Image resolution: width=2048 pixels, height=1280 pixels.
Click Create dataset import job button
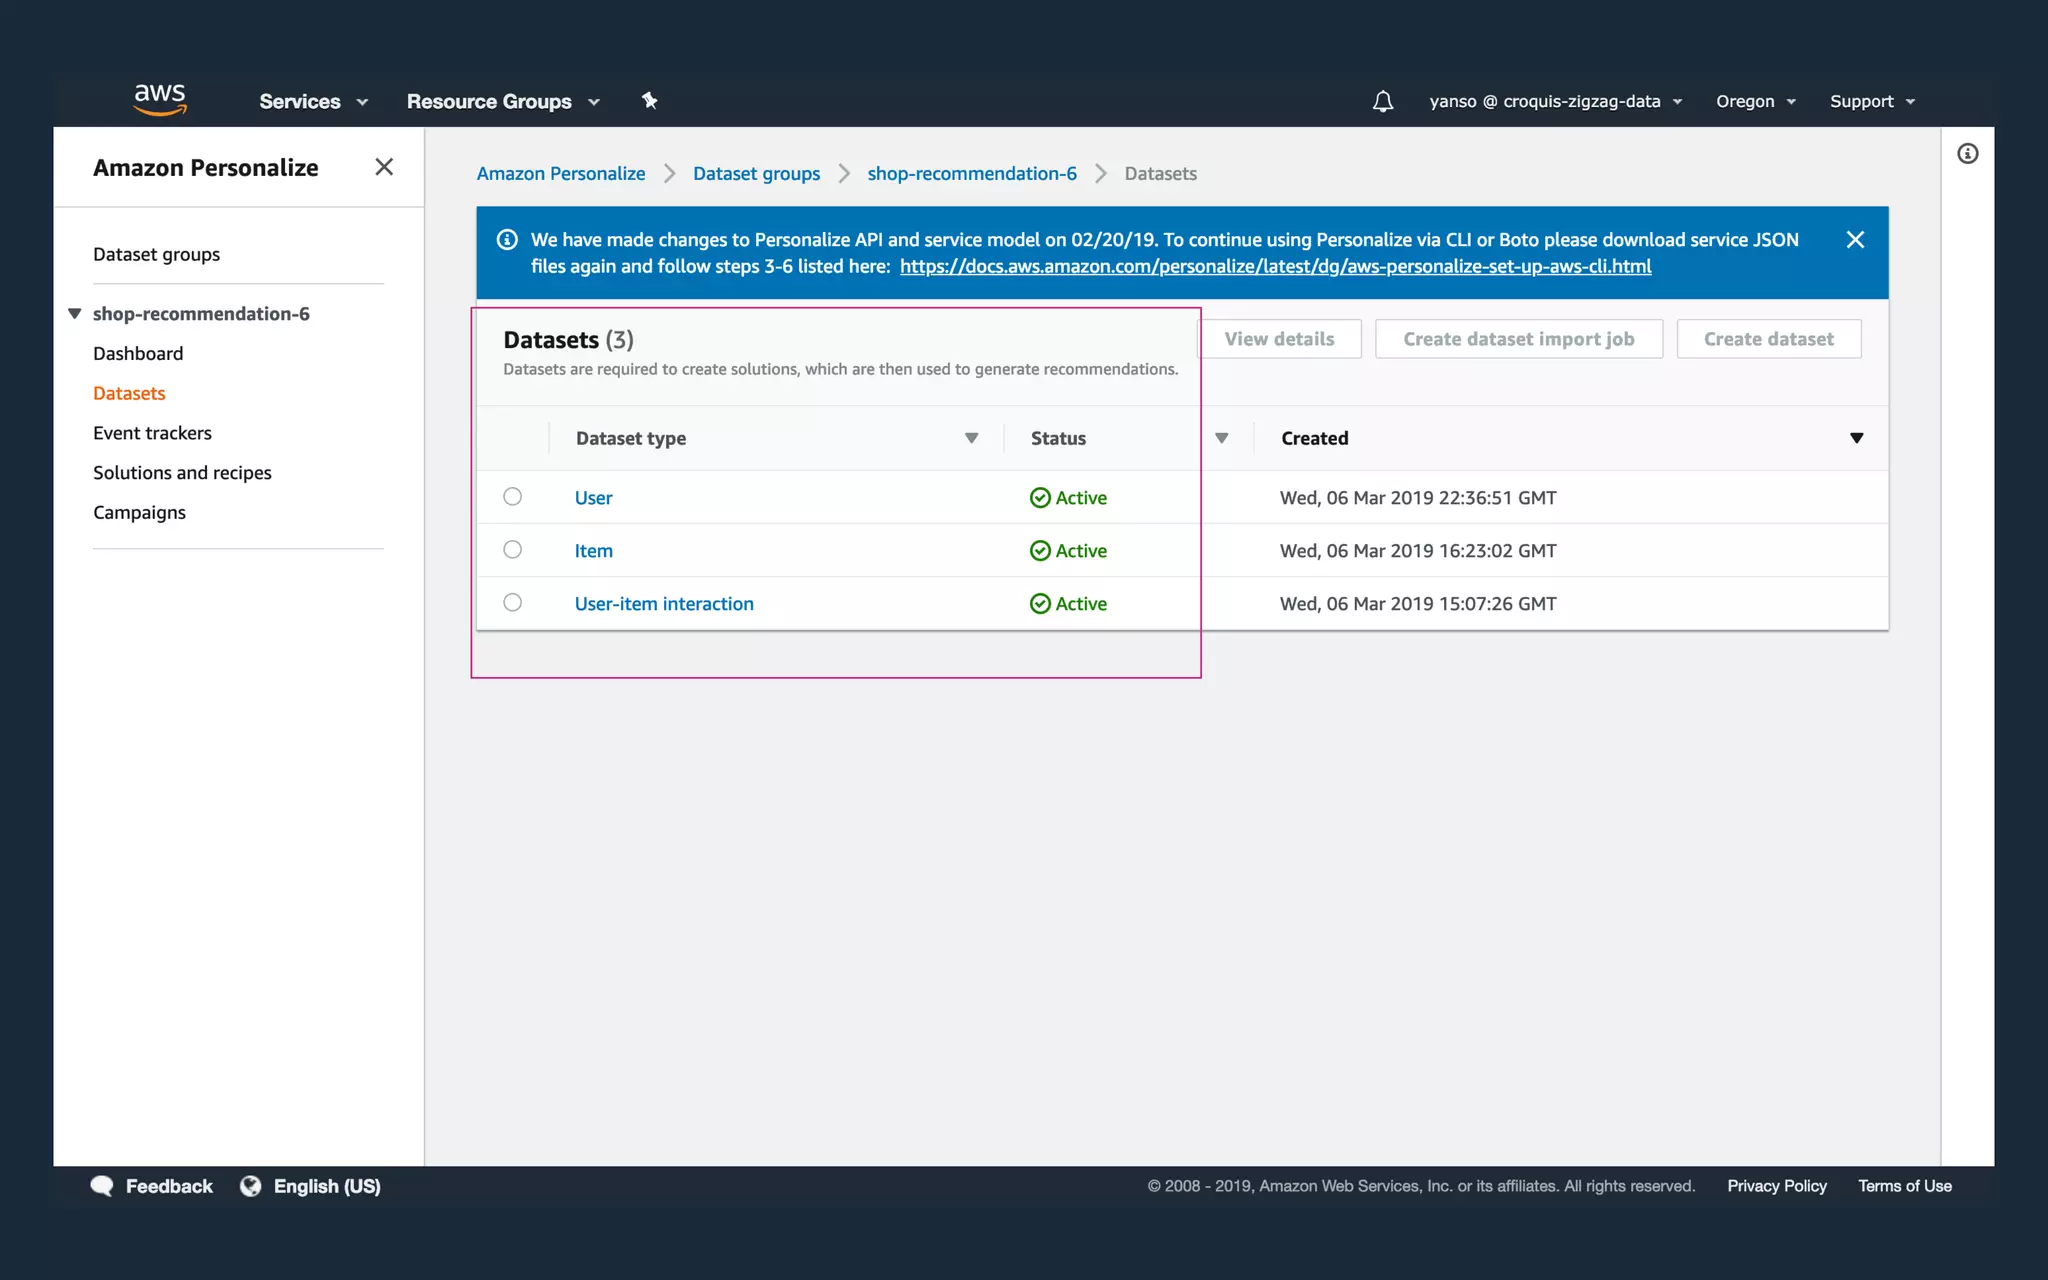(x=1518, y=339)
